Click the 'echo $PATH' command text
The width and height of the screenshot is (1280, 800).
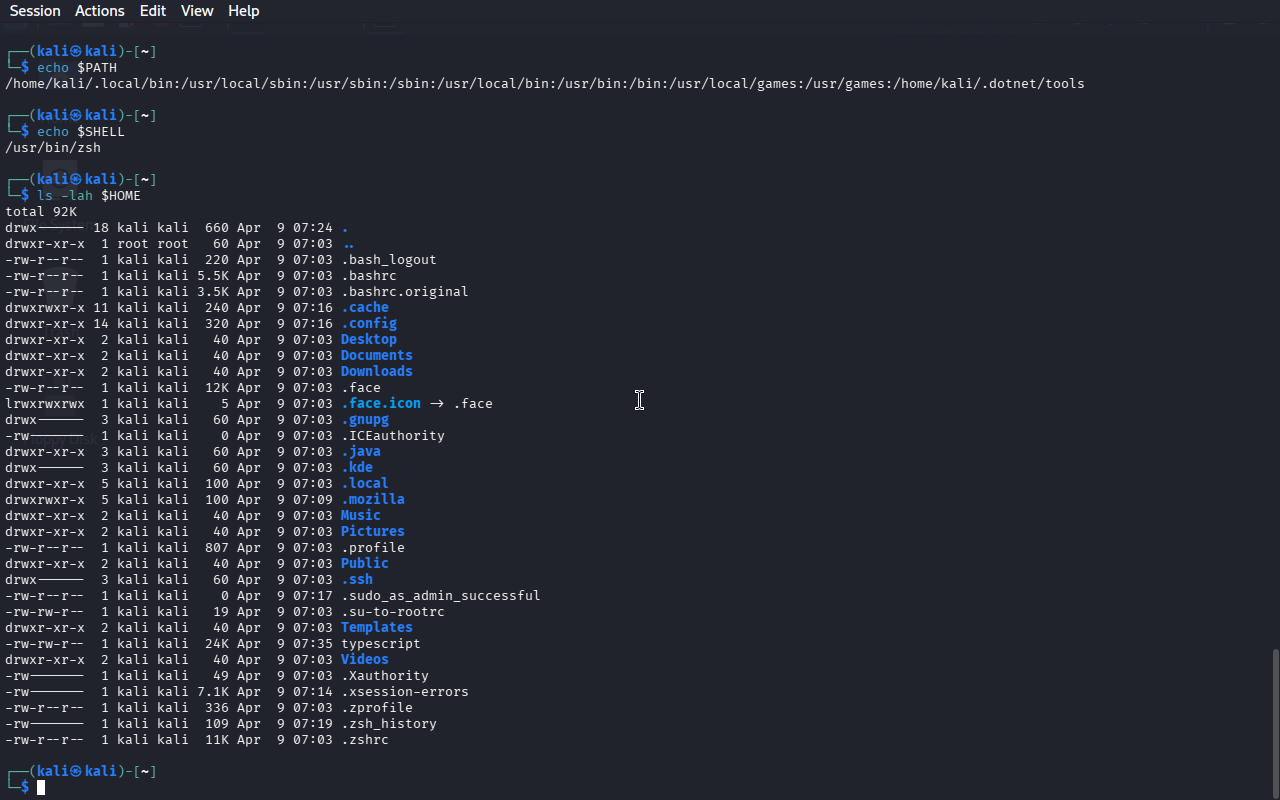click(76, 67)
